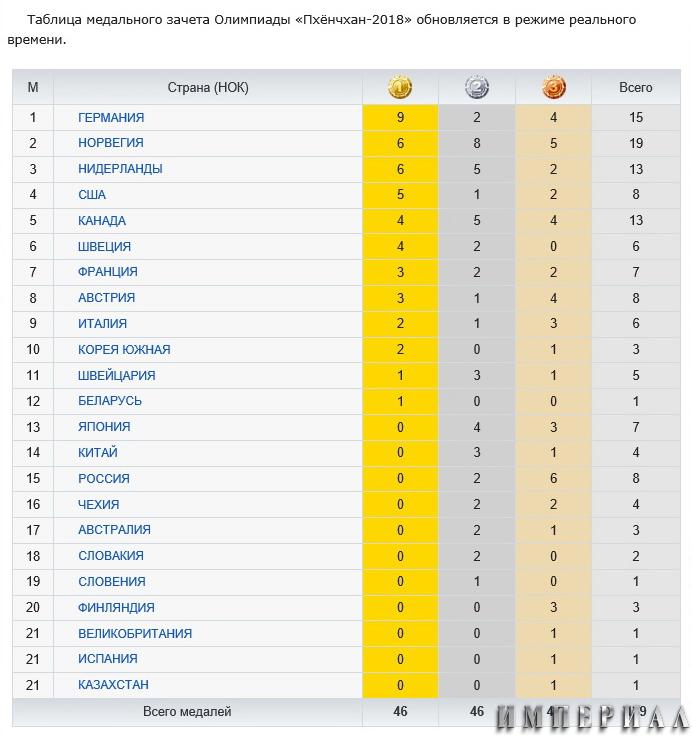Click the silver medal icon header

pyautogui.click(x=477, y=87)
